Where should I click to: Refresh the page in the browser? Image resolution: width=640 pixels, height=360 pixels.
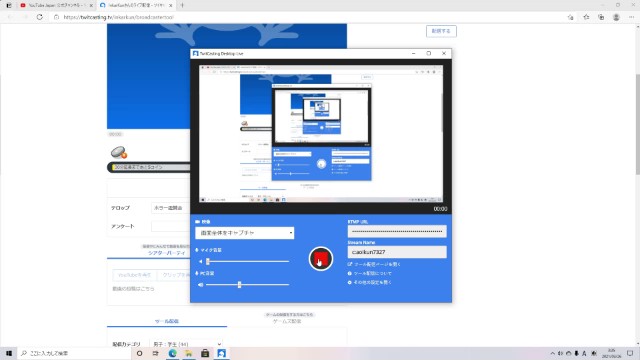pos(40,17)
